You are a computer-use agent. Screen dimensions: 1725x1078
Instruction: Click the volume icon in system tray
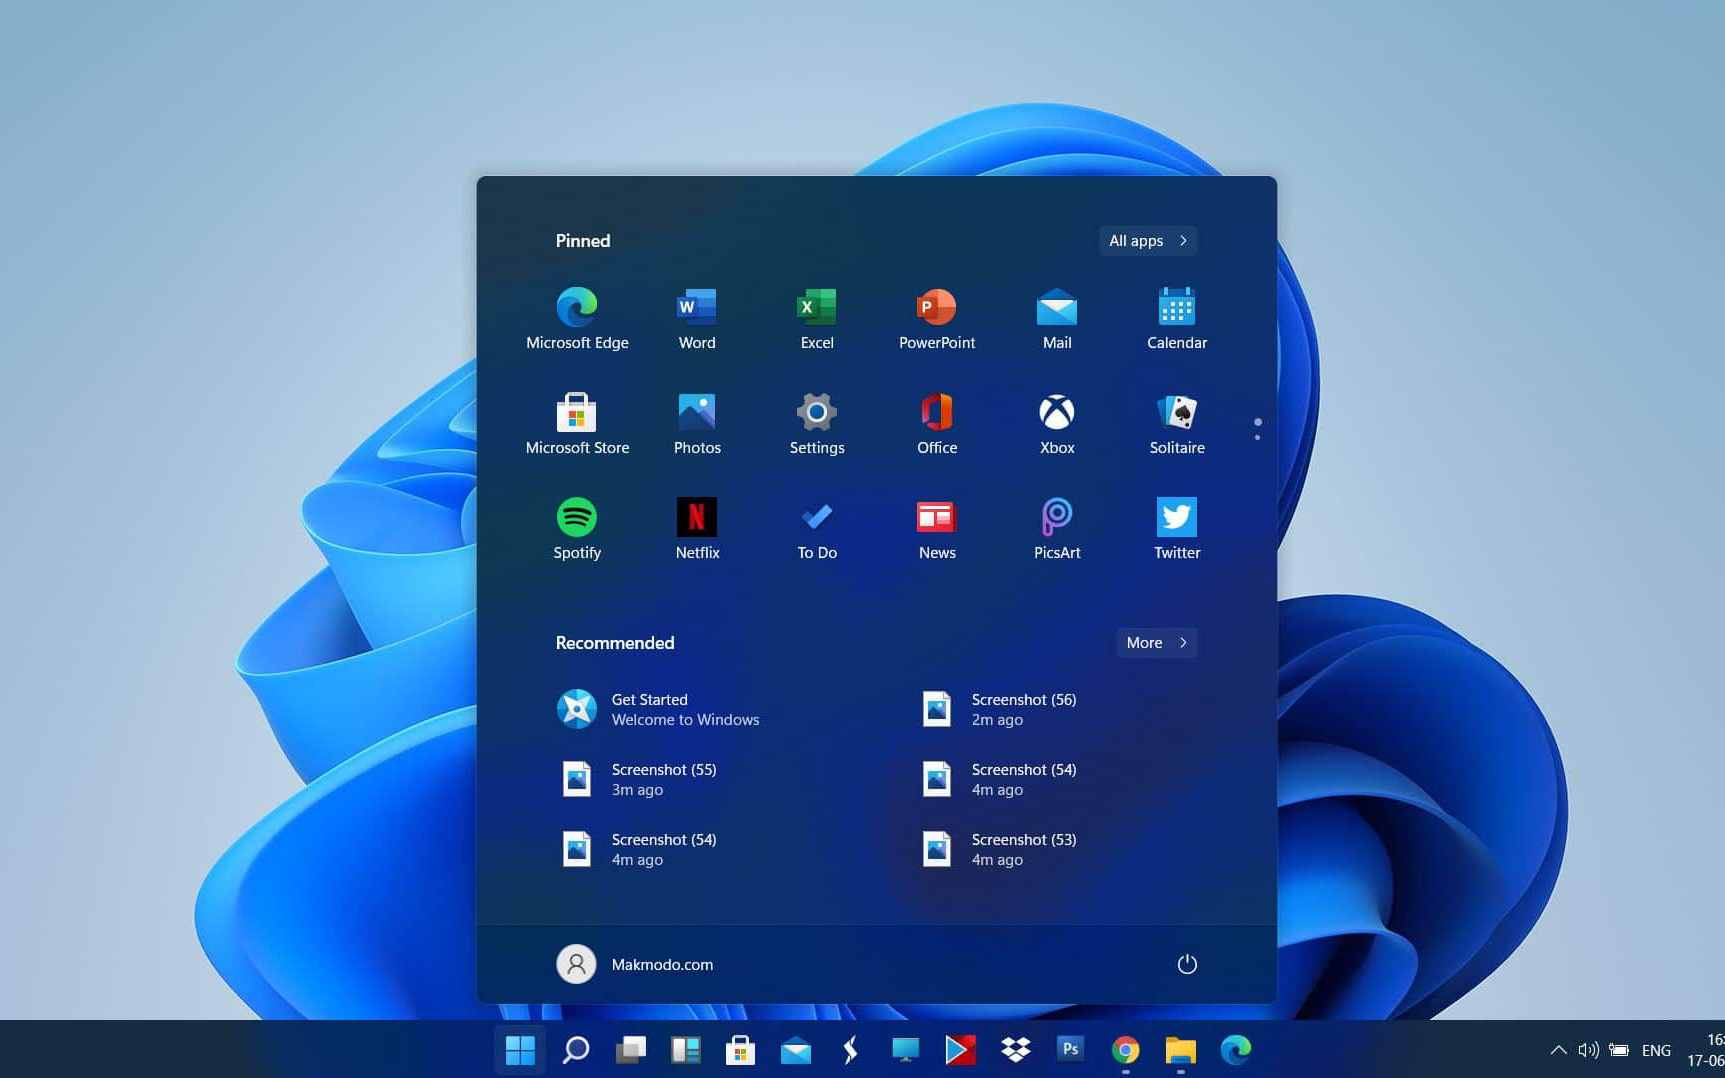click(x=1588, y=1050)
